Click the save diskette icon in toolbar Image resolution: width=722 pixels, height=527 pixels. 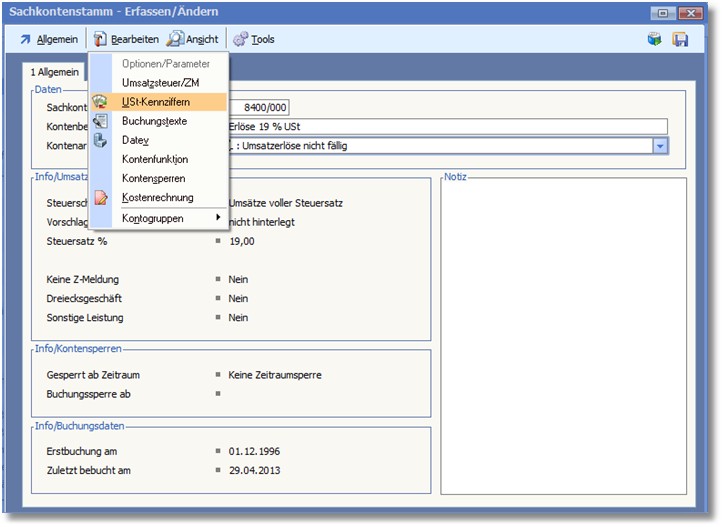click(680, 39)
